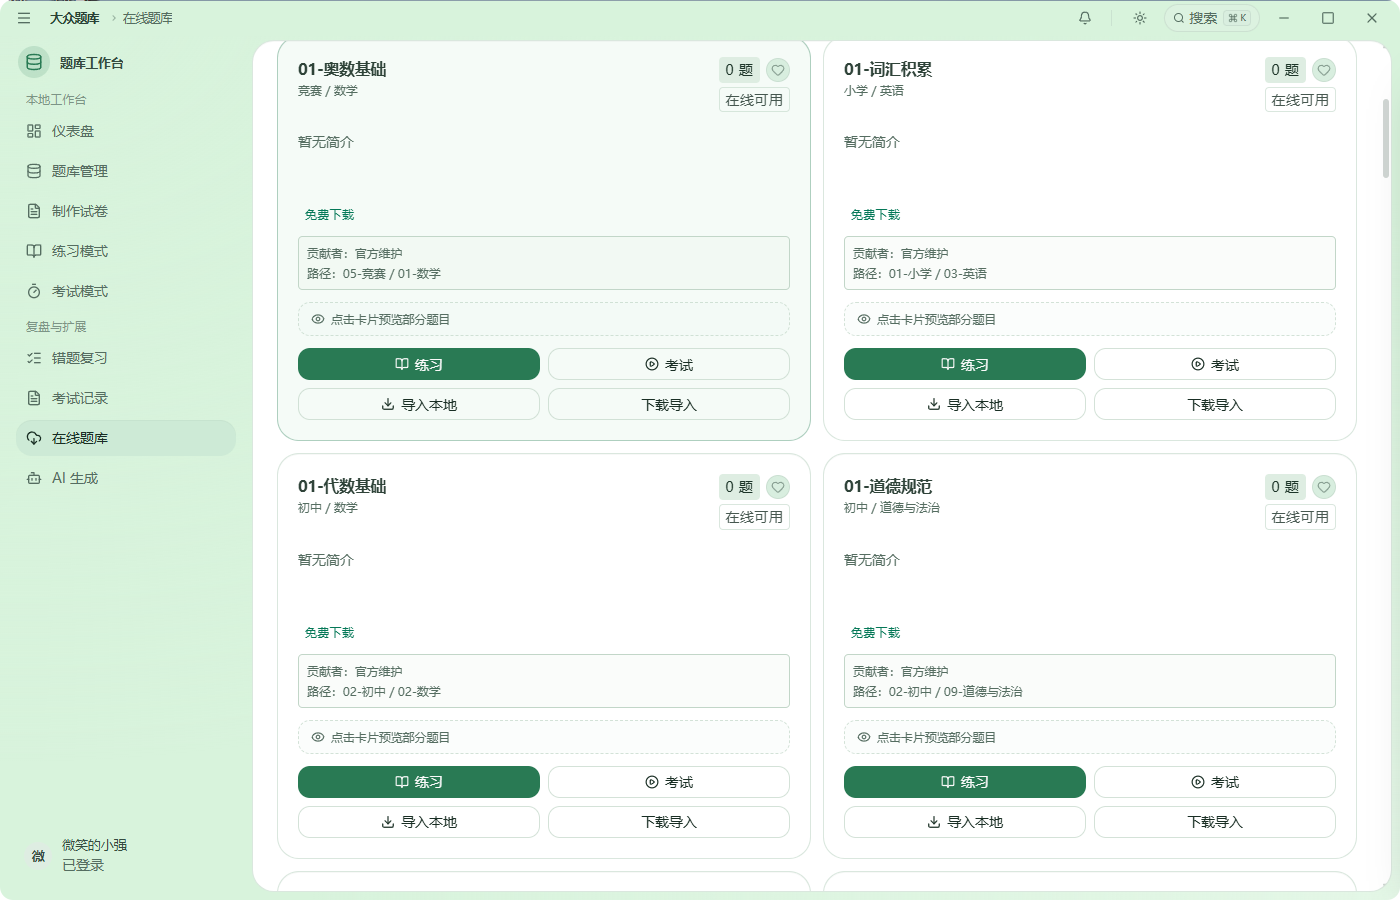The width and height of the screenshot is (1400, 900).
Task: Click 导入本地 on 01-奥数基础 card
Action: pos(419,404)
